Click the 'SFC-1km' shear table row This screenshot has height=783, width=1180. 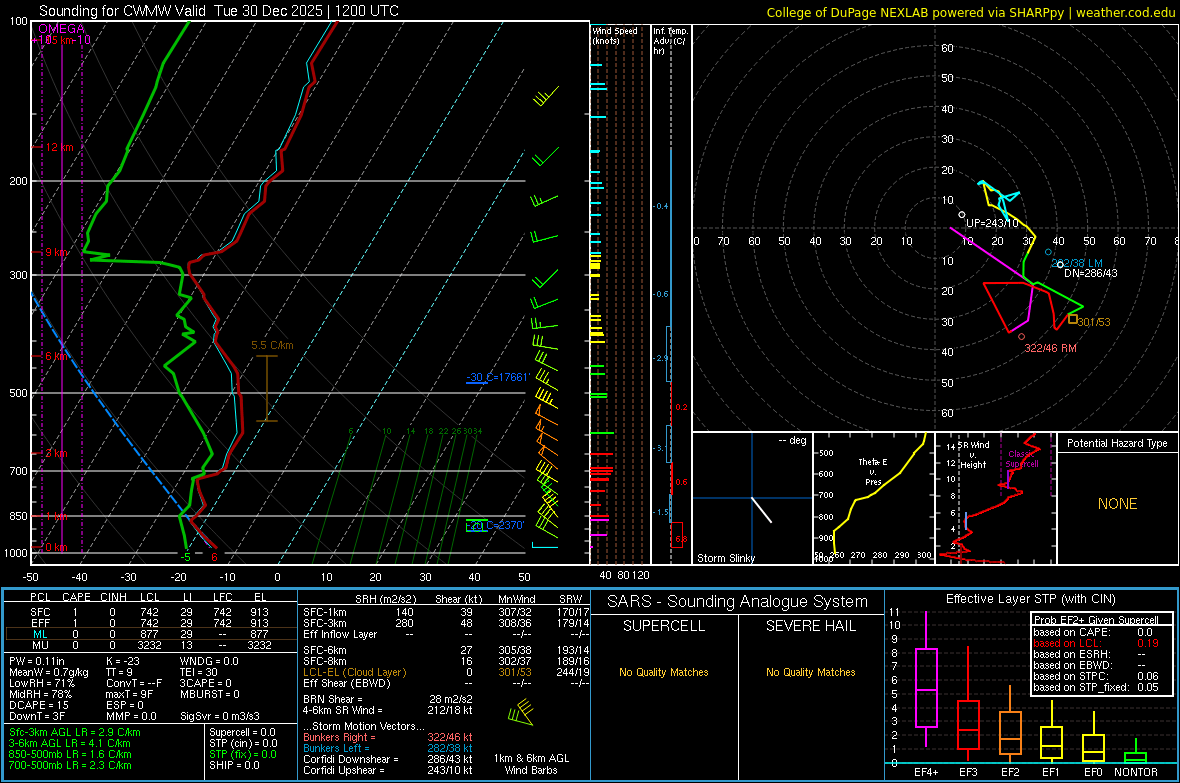(x=446, y=612)
